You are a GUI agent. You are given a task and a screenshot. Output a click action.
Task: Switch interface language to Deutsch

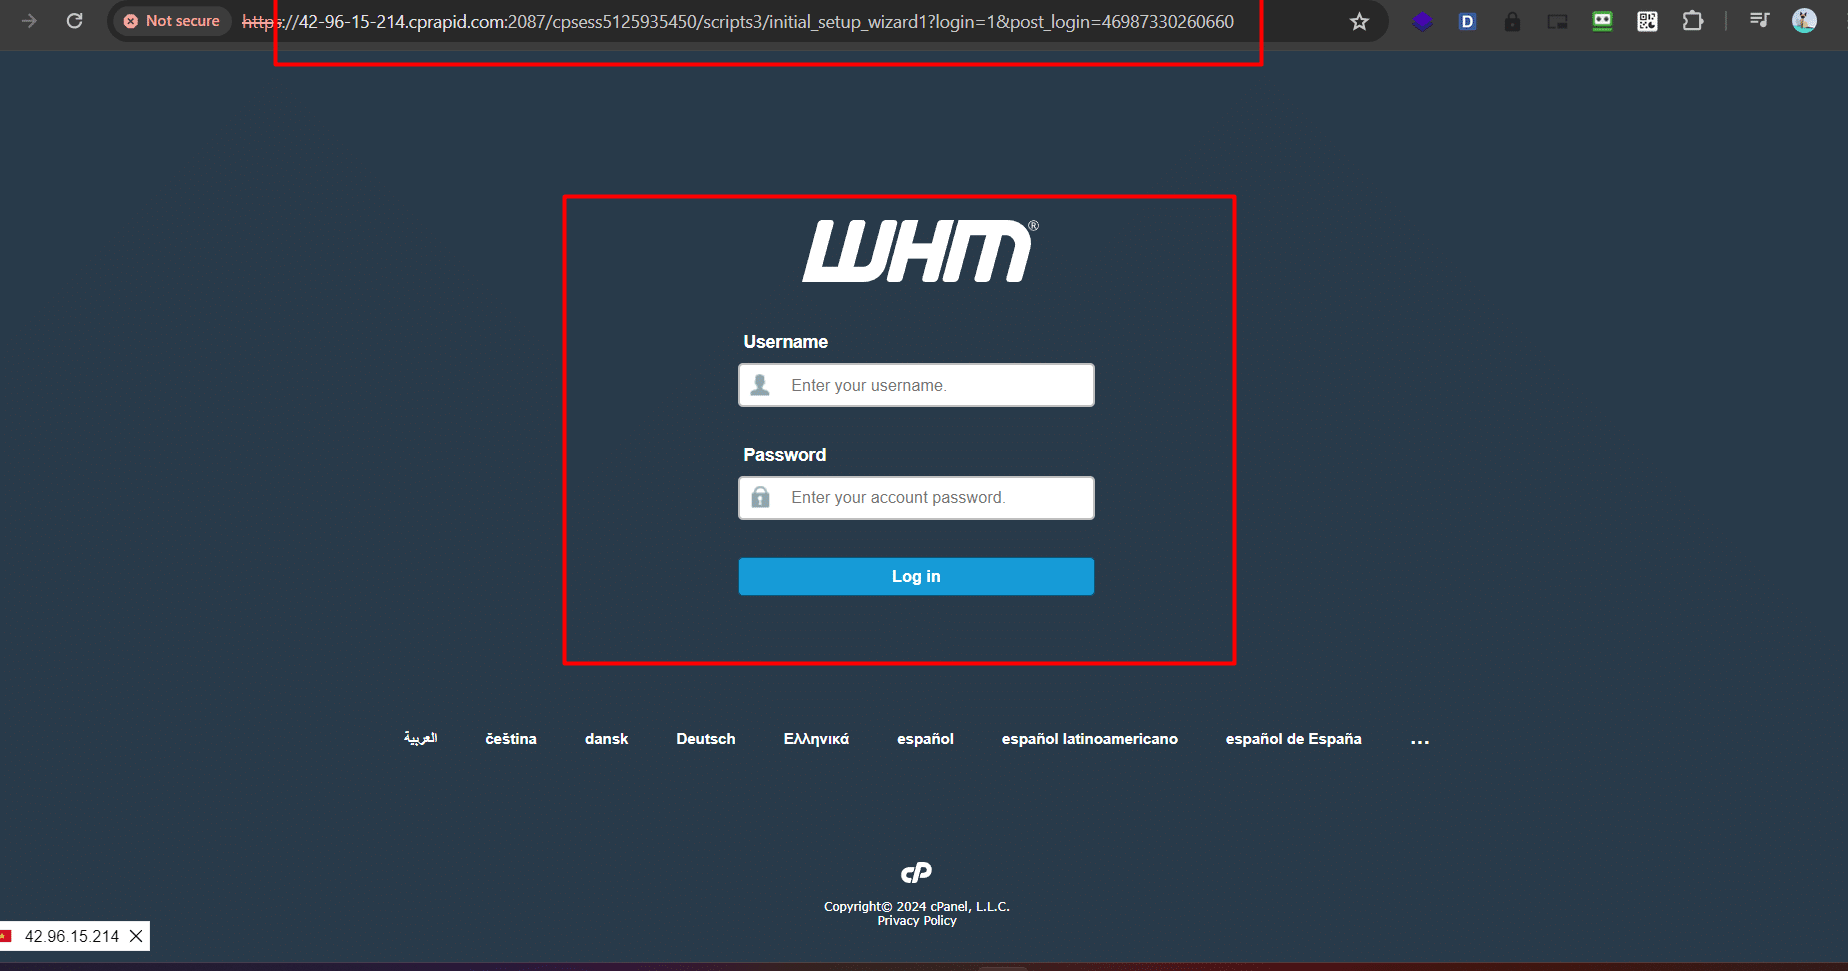pyautogui.click(x=705, y=738)
